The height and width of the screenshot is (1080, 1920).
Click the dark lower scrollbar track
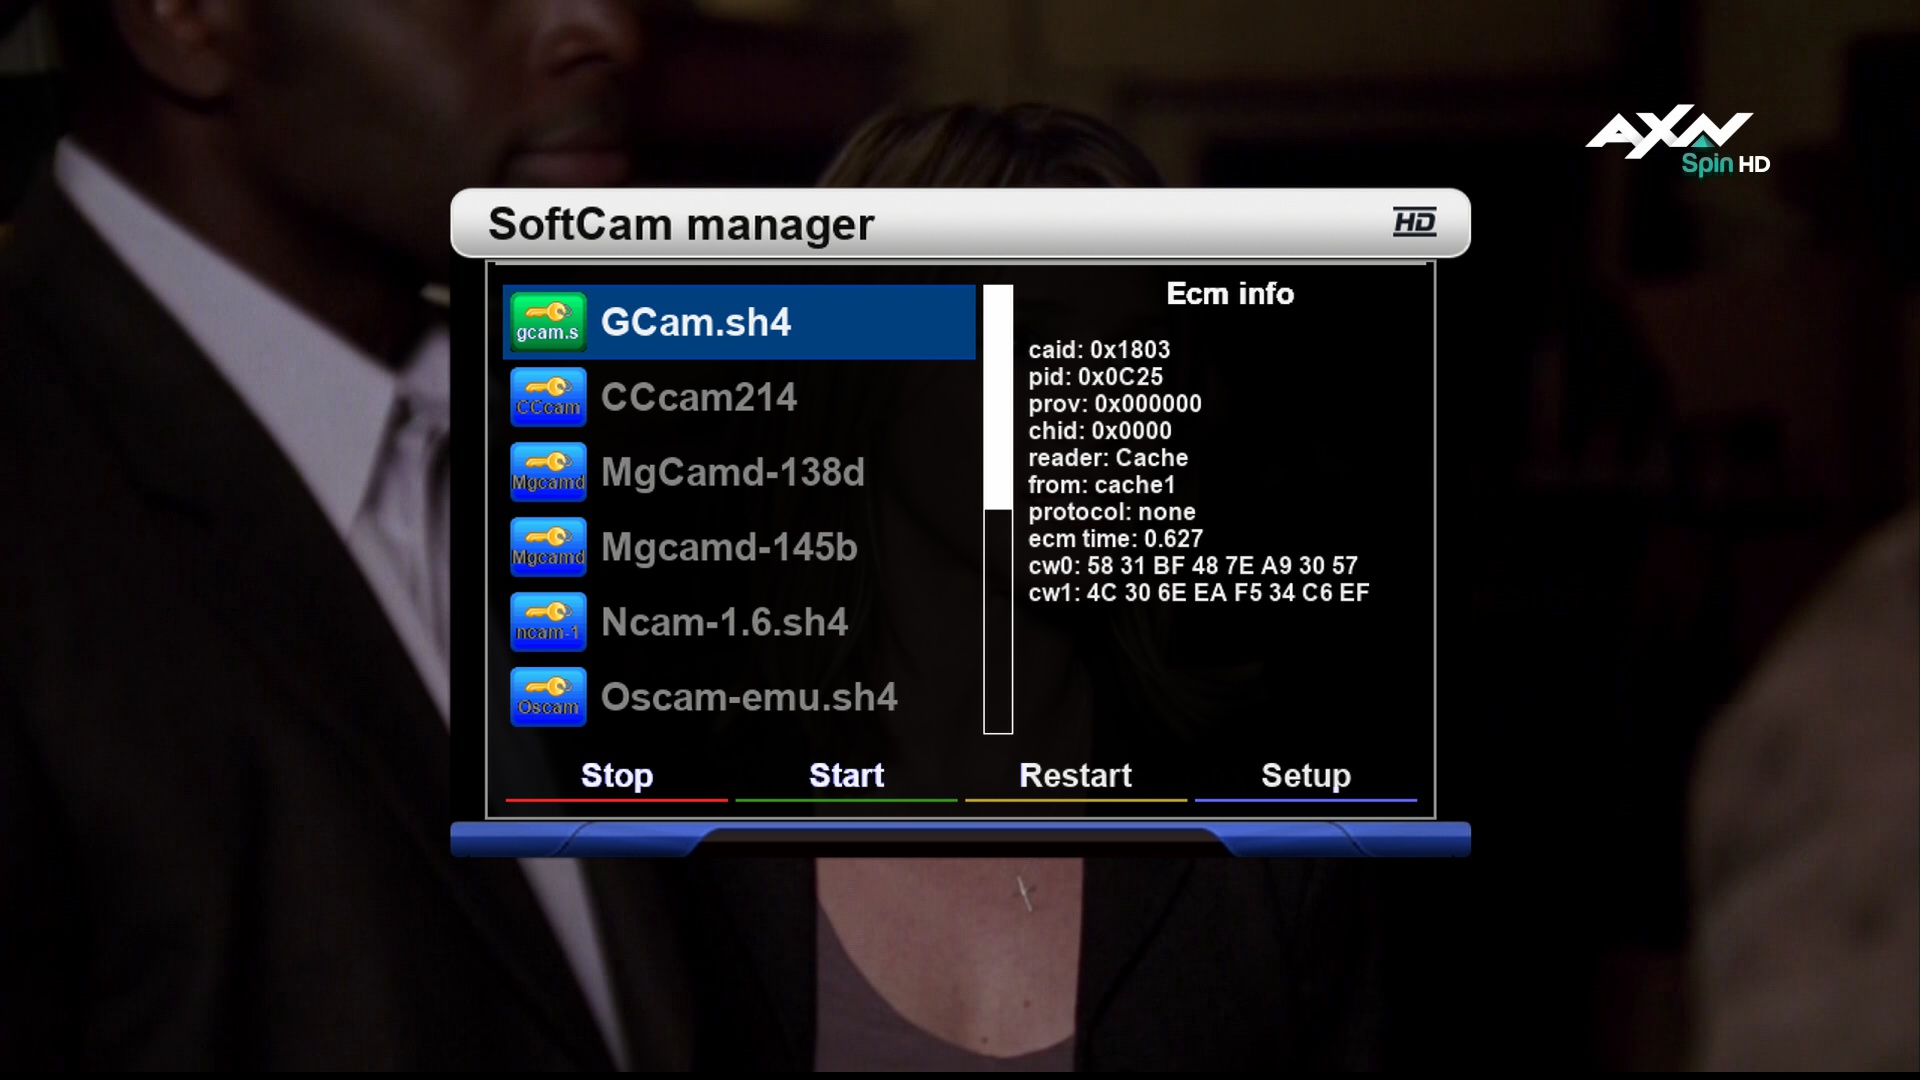(998, 621)
